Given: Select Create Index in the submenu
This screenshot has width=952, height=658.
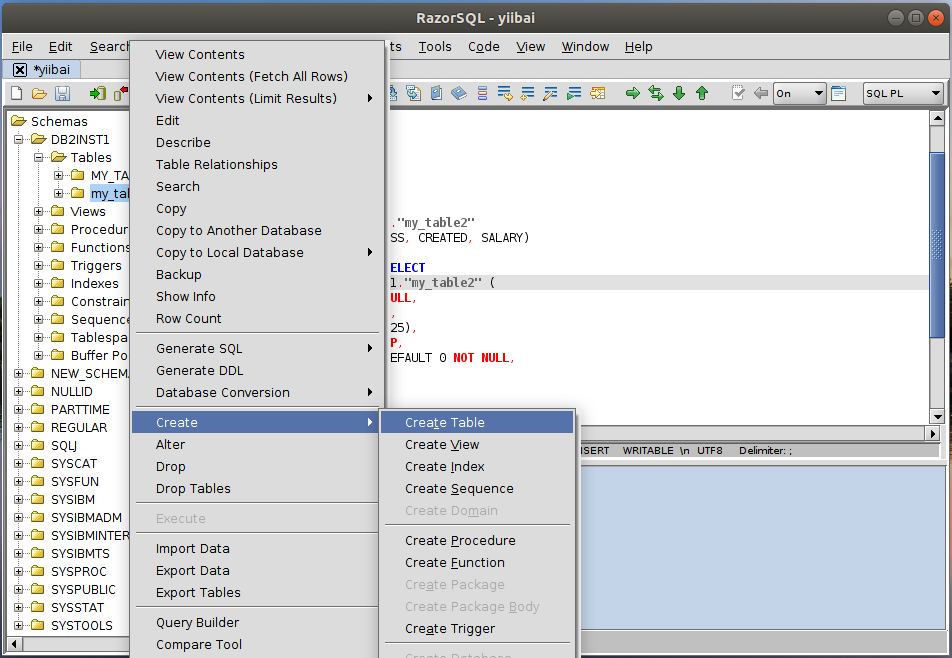Looking at the screenshot, I should pyautogui.click(x=444, y=466).
